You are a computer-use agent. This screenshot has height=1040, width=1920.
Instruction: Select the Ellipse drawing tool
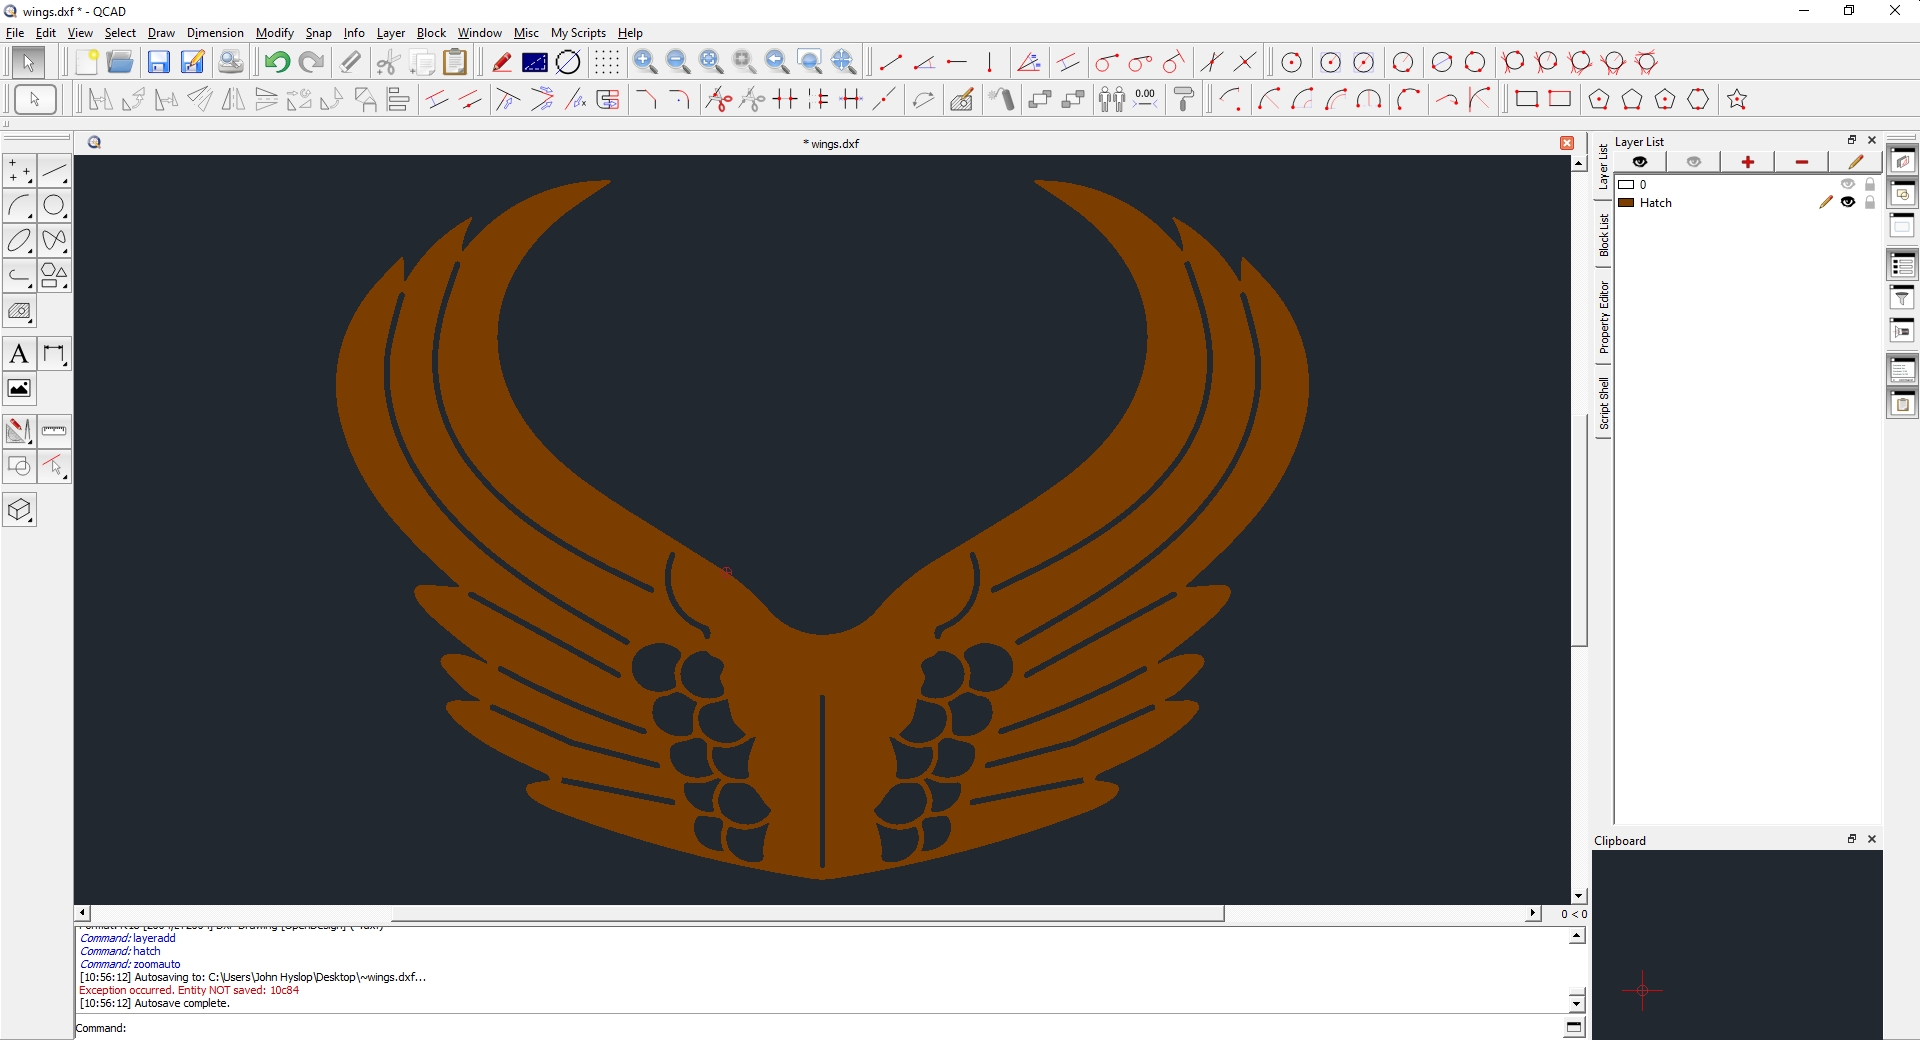coord(19,241)
